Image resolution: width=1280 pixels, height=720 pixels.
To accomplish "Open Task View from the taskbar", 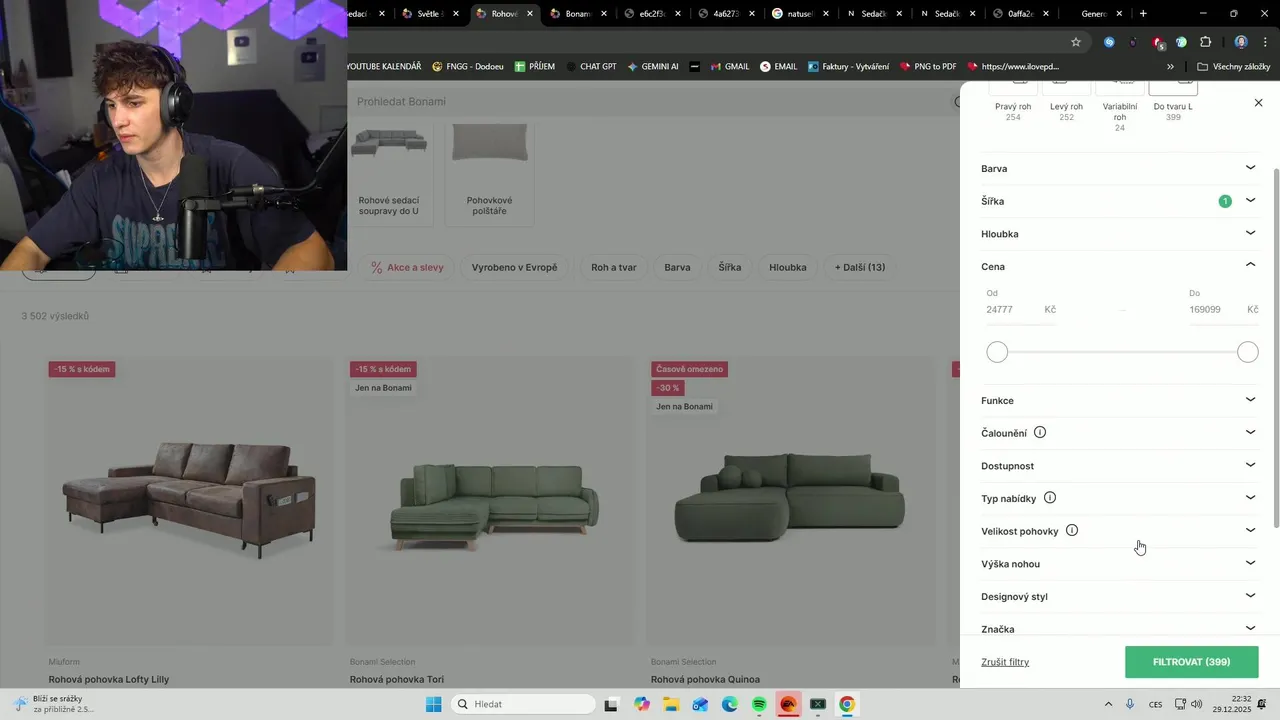I will pos(611,704).
